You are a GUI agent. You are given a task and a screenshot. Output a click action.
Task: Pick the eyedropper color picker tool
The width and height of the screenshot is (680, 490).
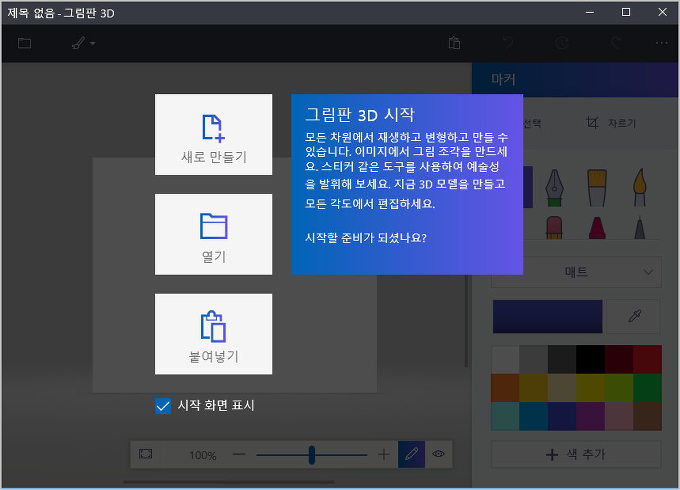[634, 315]
